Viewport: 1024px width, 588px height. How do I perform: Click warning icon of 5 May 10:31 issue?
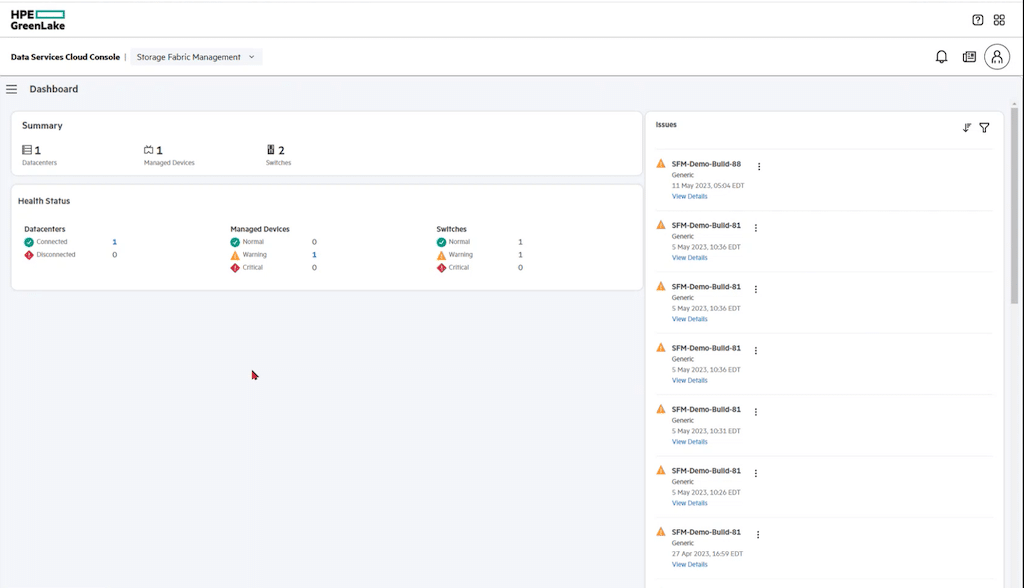(x=661, y=409)
